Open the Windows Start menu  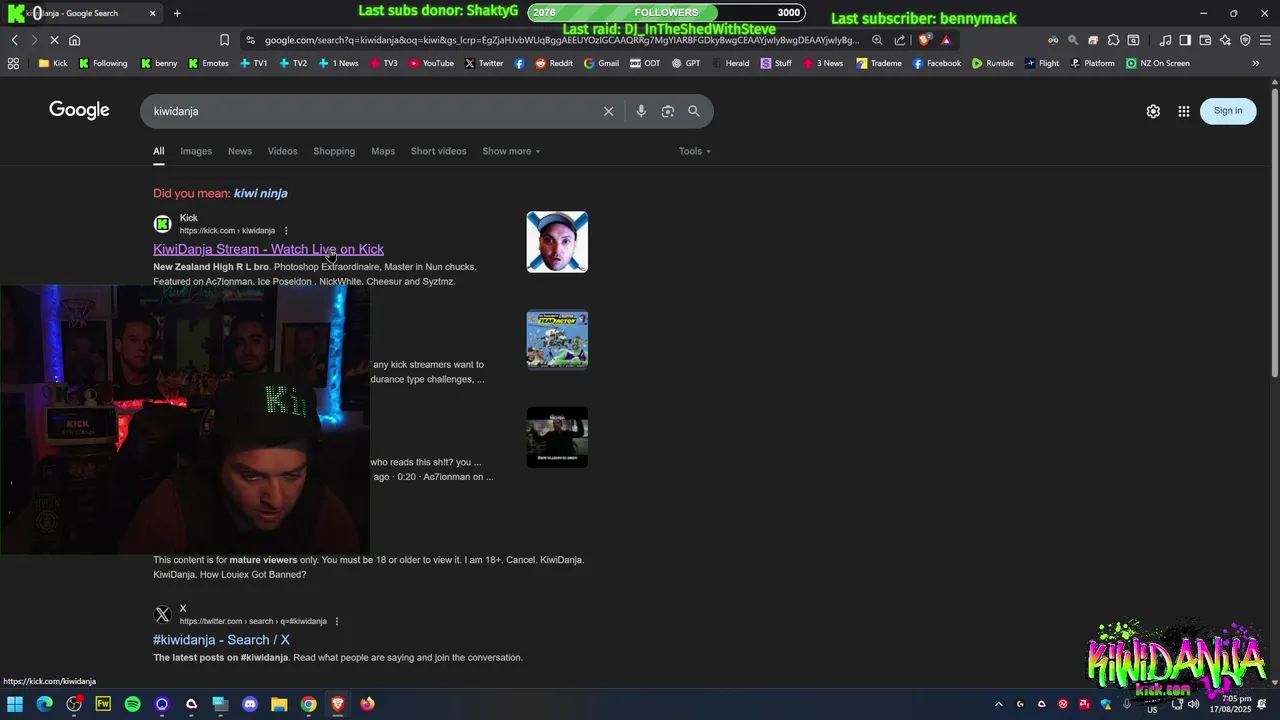click(x=15, y=704)
